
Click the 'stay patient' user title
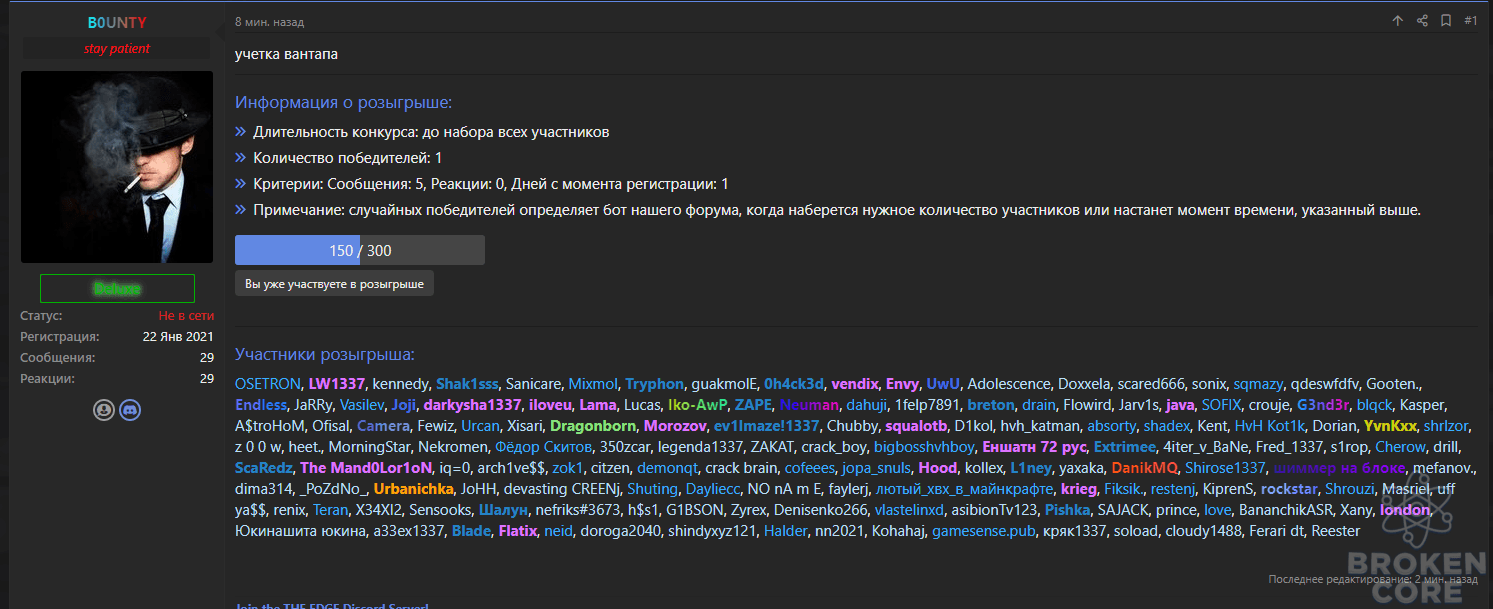tap(117, 49)
